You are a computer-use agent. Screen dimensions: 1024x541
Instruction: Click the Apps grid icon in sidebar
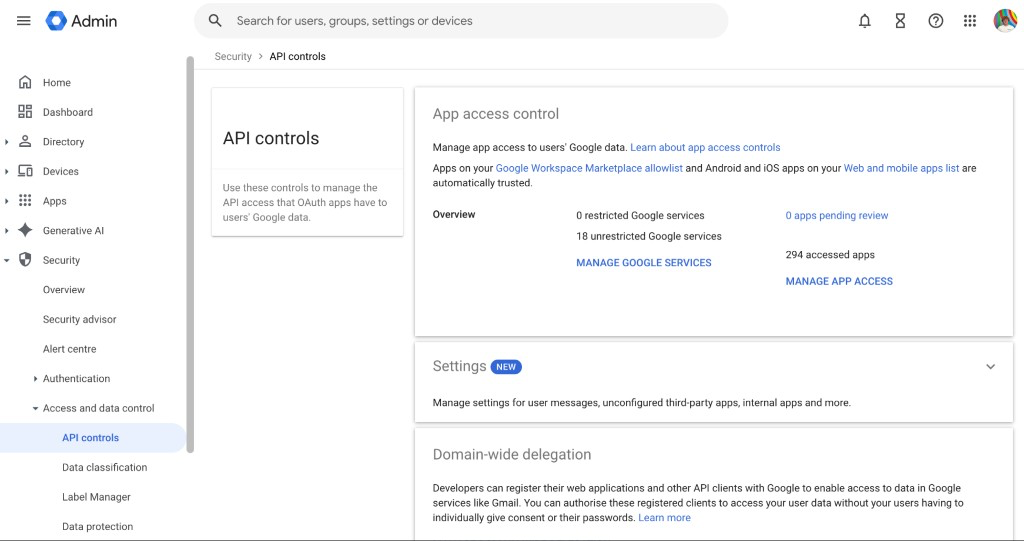(x=25, y=201)
